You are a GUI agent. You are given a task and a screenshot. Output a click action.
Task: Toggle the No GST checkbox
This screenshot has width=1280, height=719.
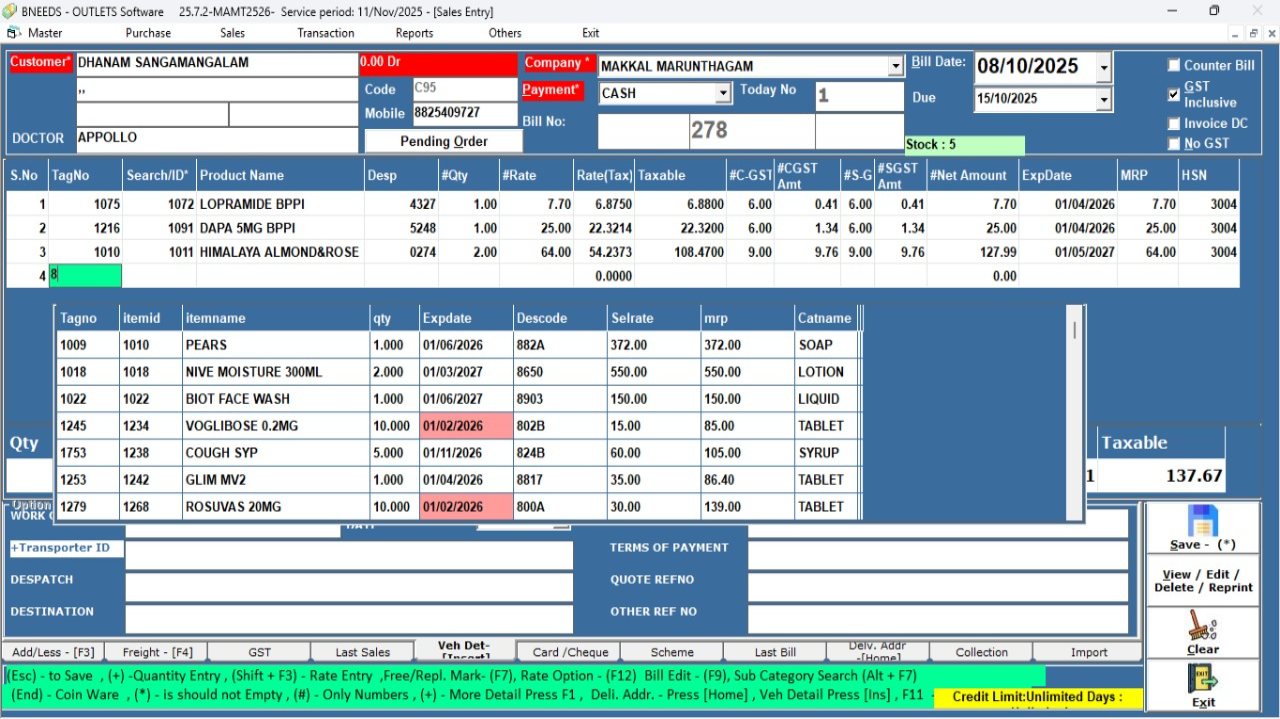(1174, 144)
